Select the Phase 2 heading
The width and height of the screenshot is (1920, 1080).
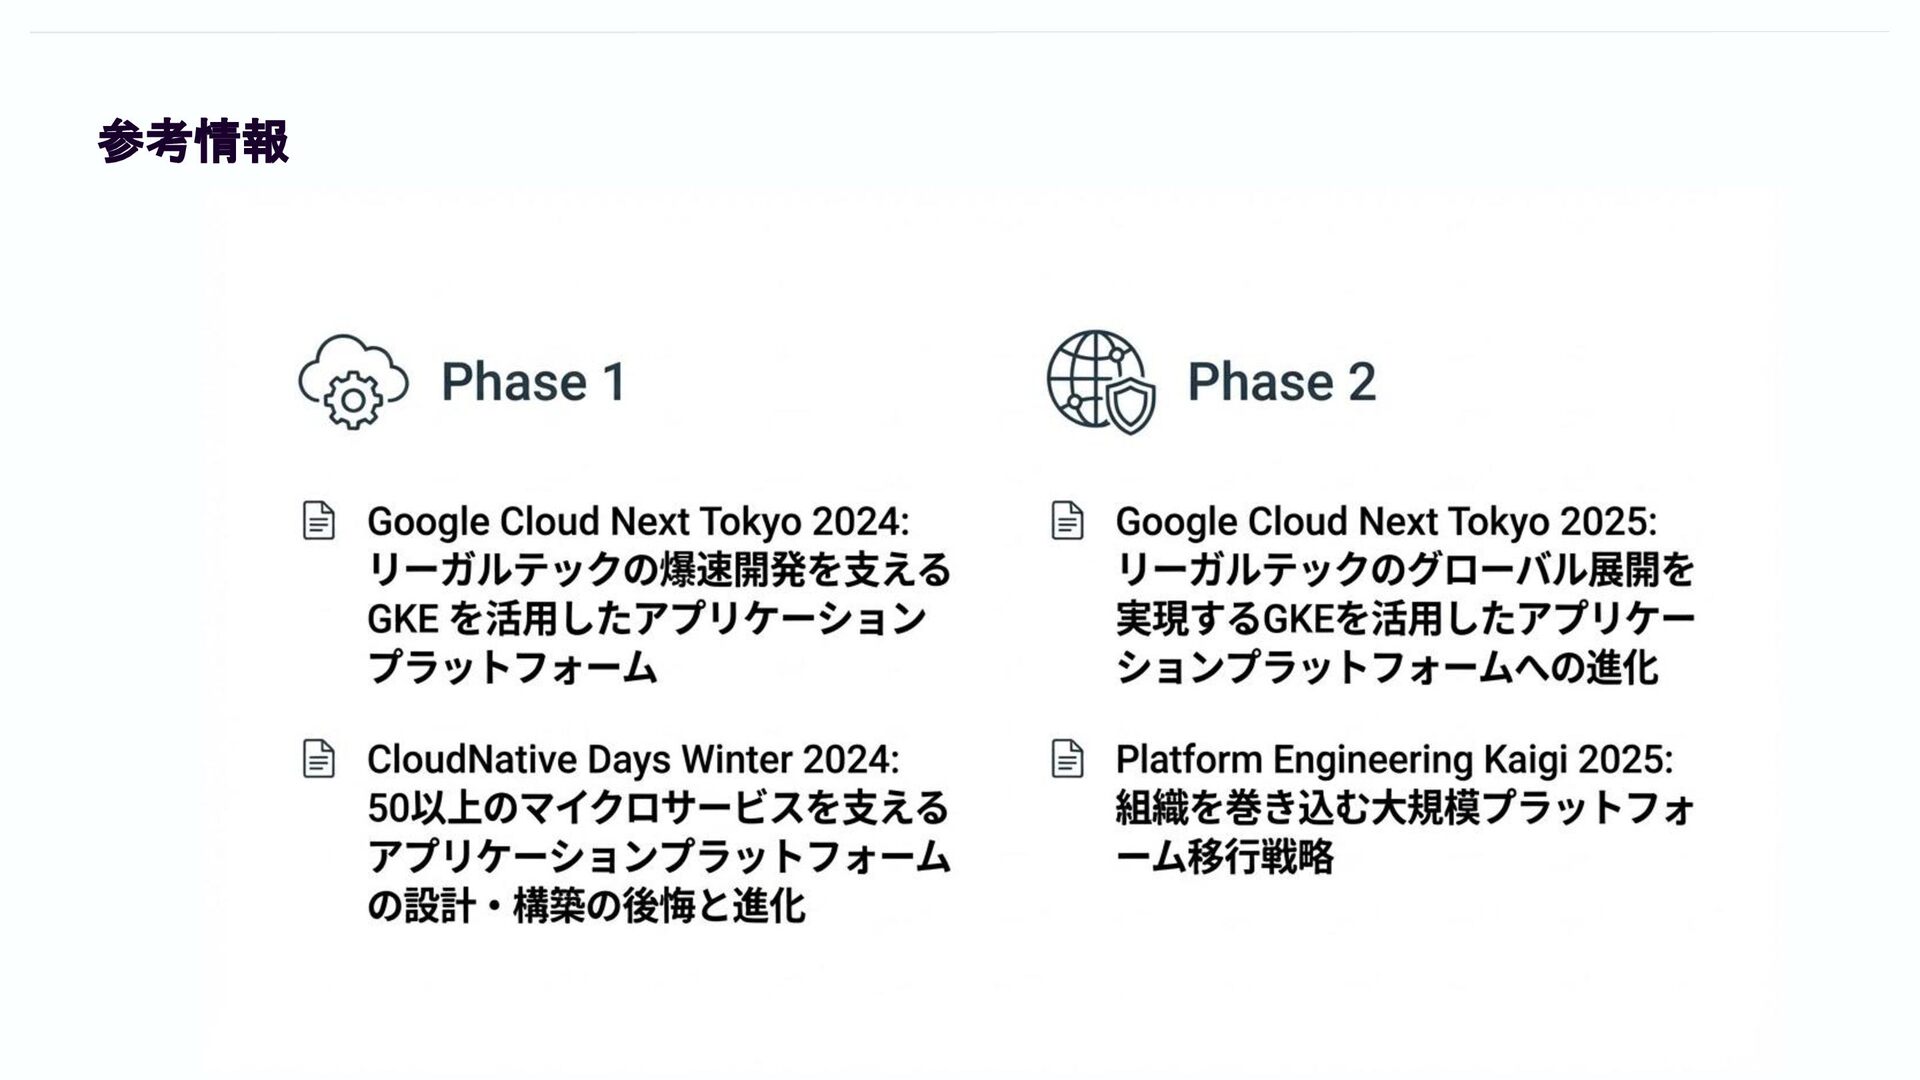tap(1281, 382)
